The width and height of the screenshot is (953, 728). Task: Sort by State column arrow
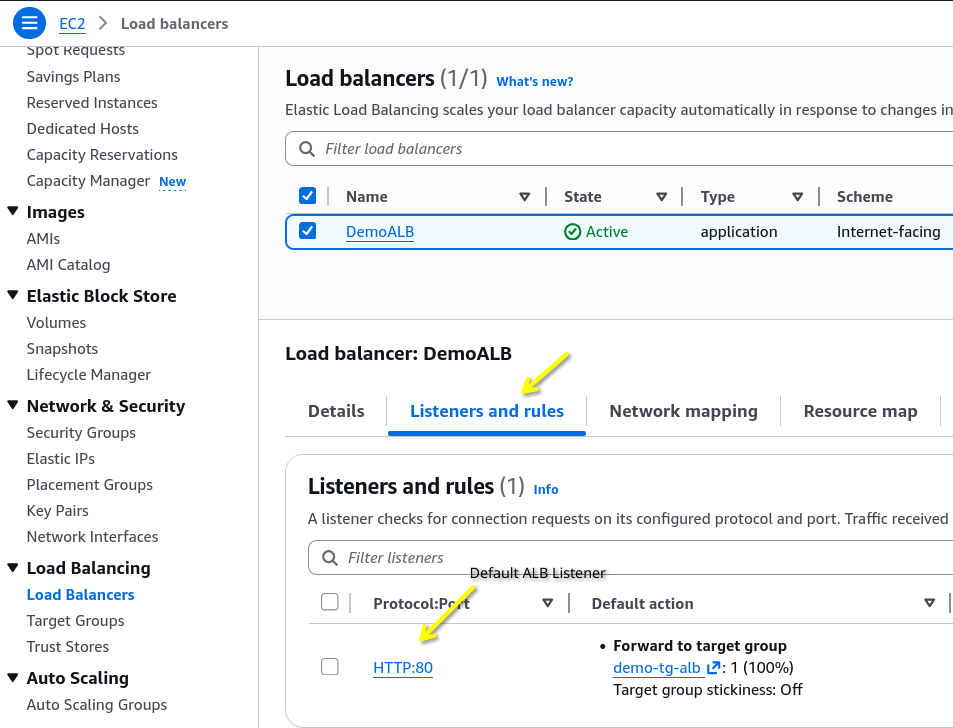point(662,197)
